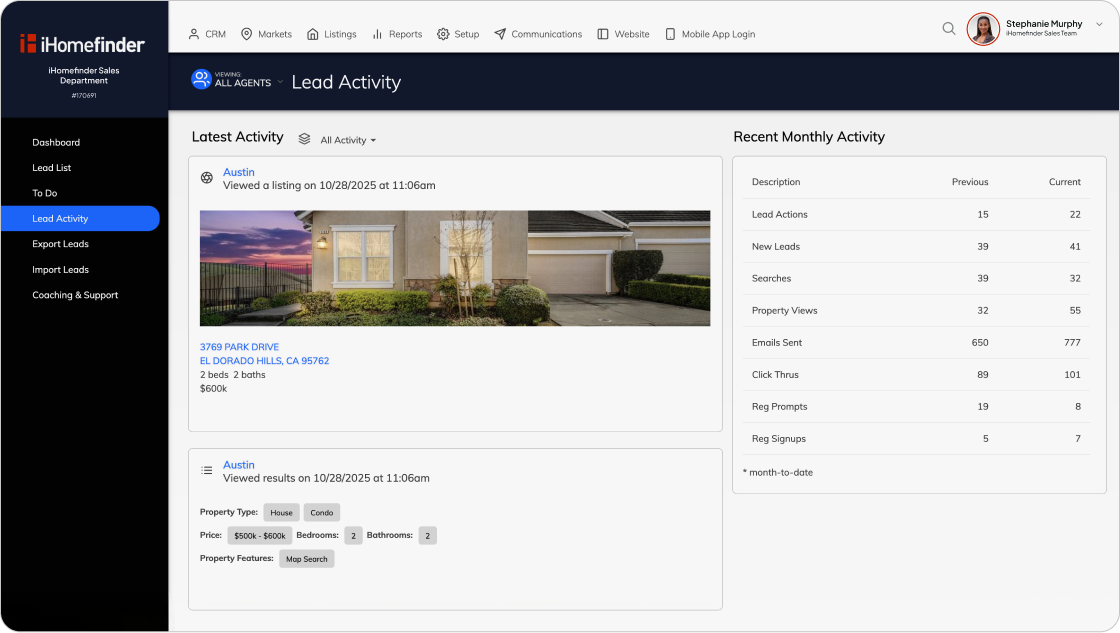
Task: Open the CRM menu
Action: 207,34
